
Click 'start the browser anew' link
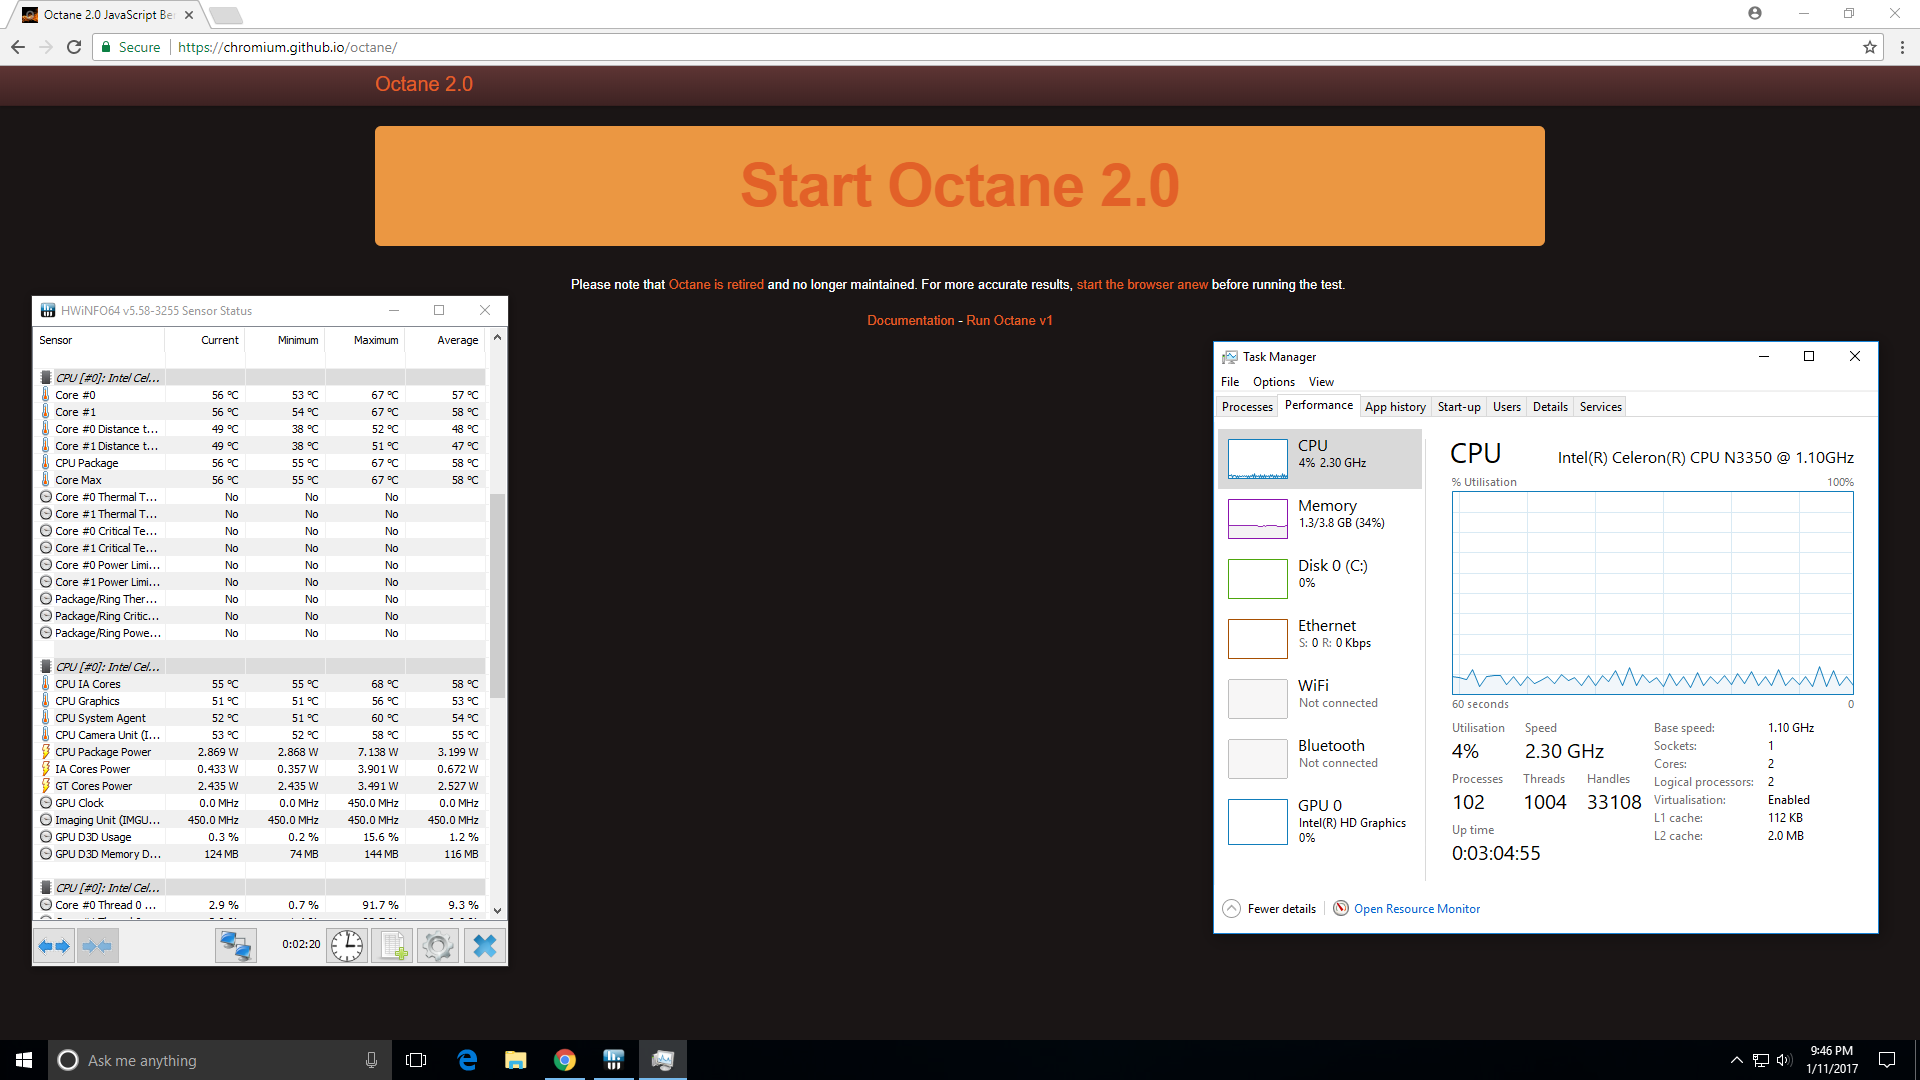coord(1142,285)
